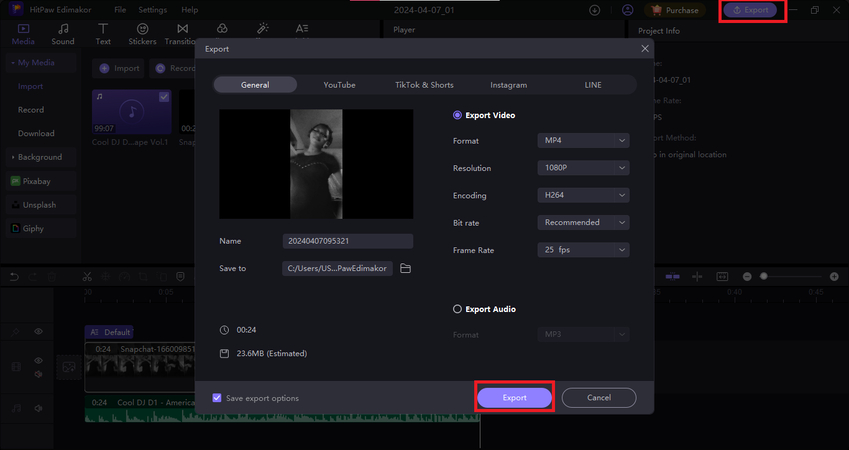
Task: Click the timeline zoom slider handle
Action: [x=763, y=276]
